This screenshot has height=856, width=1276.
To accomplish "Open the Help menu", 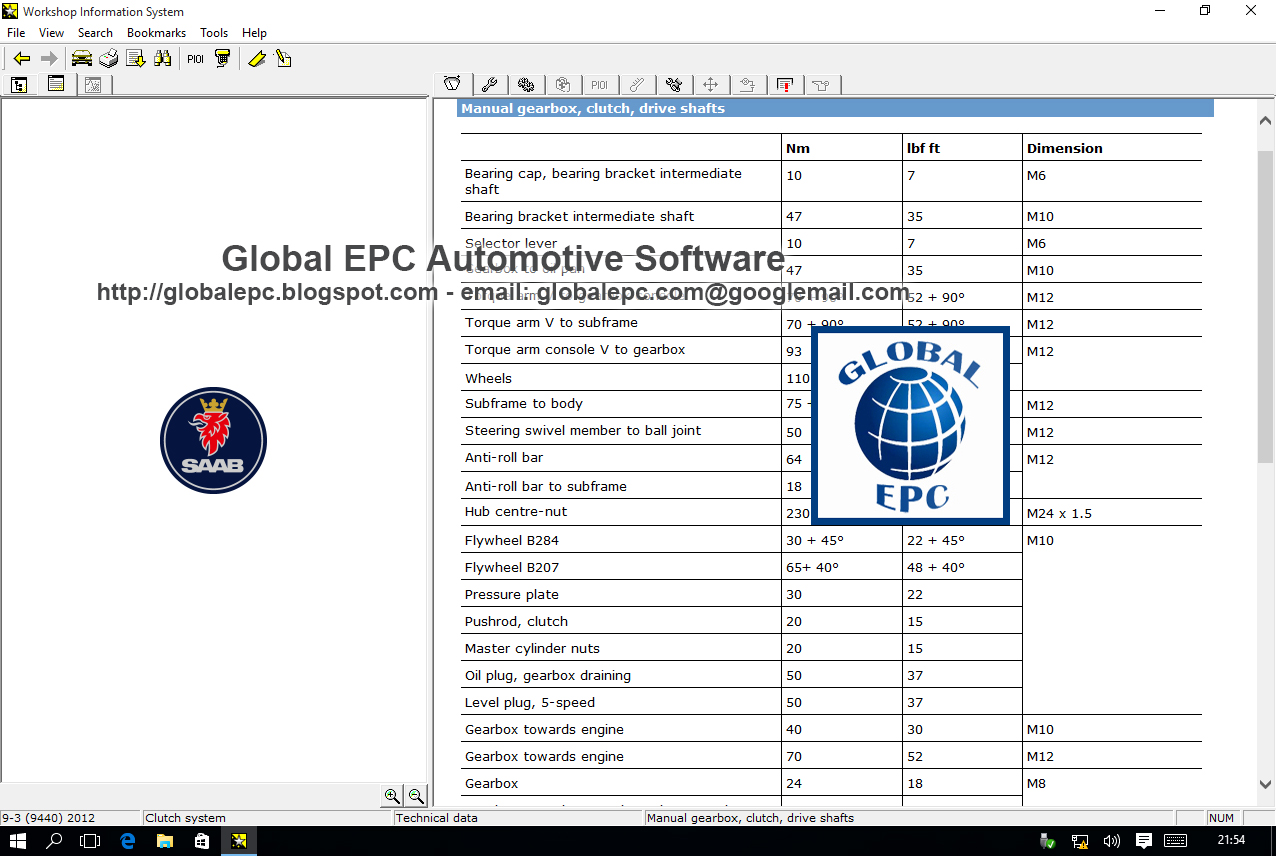I will coord(254,33).
